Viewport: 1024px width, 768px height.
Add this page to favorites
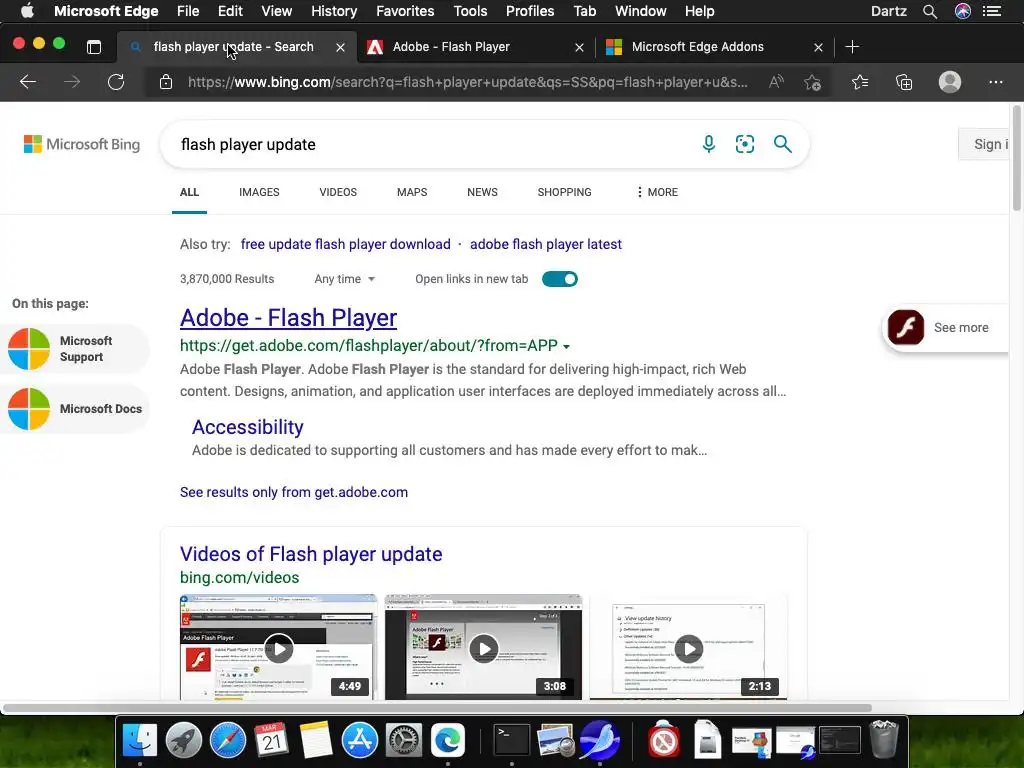pos(812,82)
